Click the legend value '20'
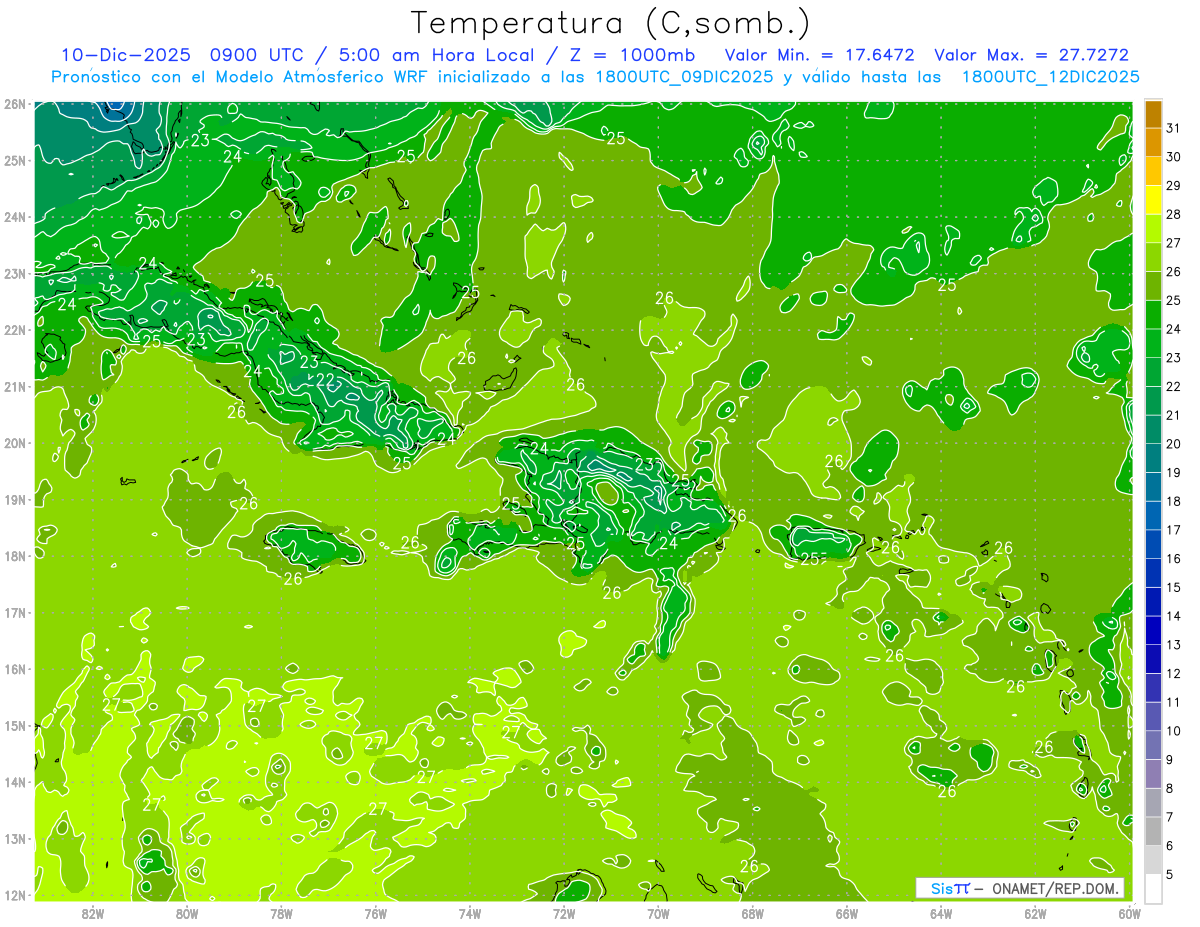1200x927 pixels. (x=1174, y=444)
